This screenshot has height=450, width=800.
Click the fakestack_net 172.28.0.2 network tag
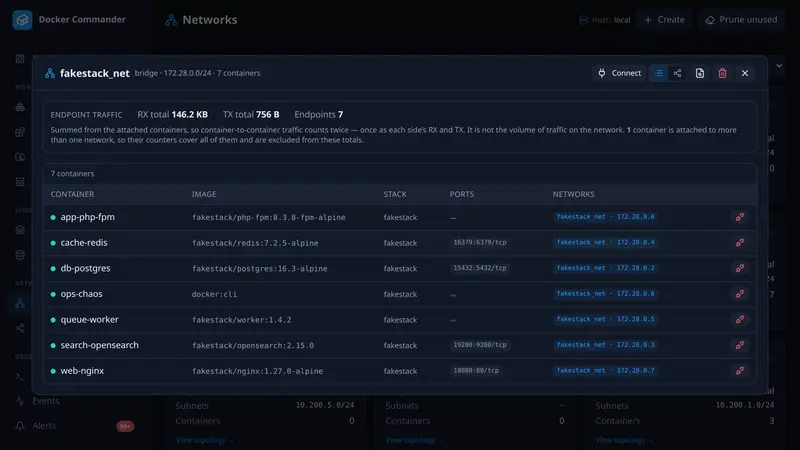click(x=606, y=268)
